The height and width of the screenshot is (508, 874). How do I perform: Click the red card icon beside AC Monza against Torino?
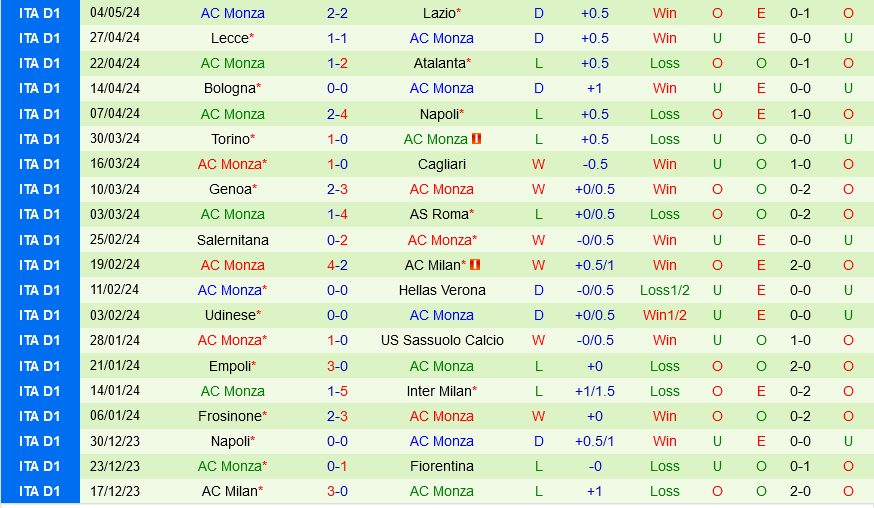coord(477,139)
